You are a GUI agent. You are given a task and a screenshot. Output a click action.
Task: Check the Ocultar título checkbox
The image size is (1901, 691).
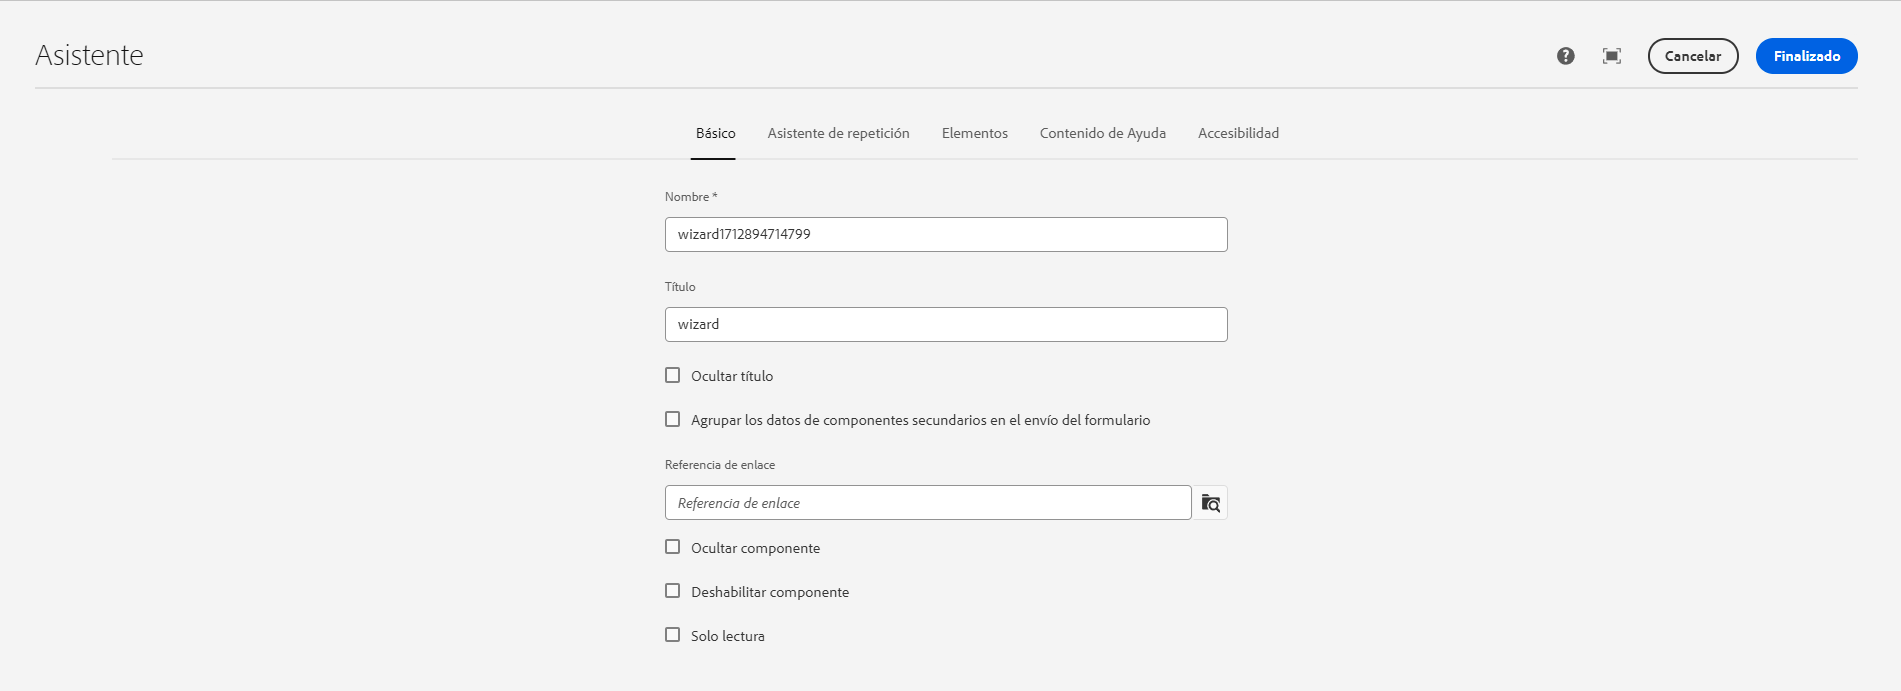click(x=673, y=376)
